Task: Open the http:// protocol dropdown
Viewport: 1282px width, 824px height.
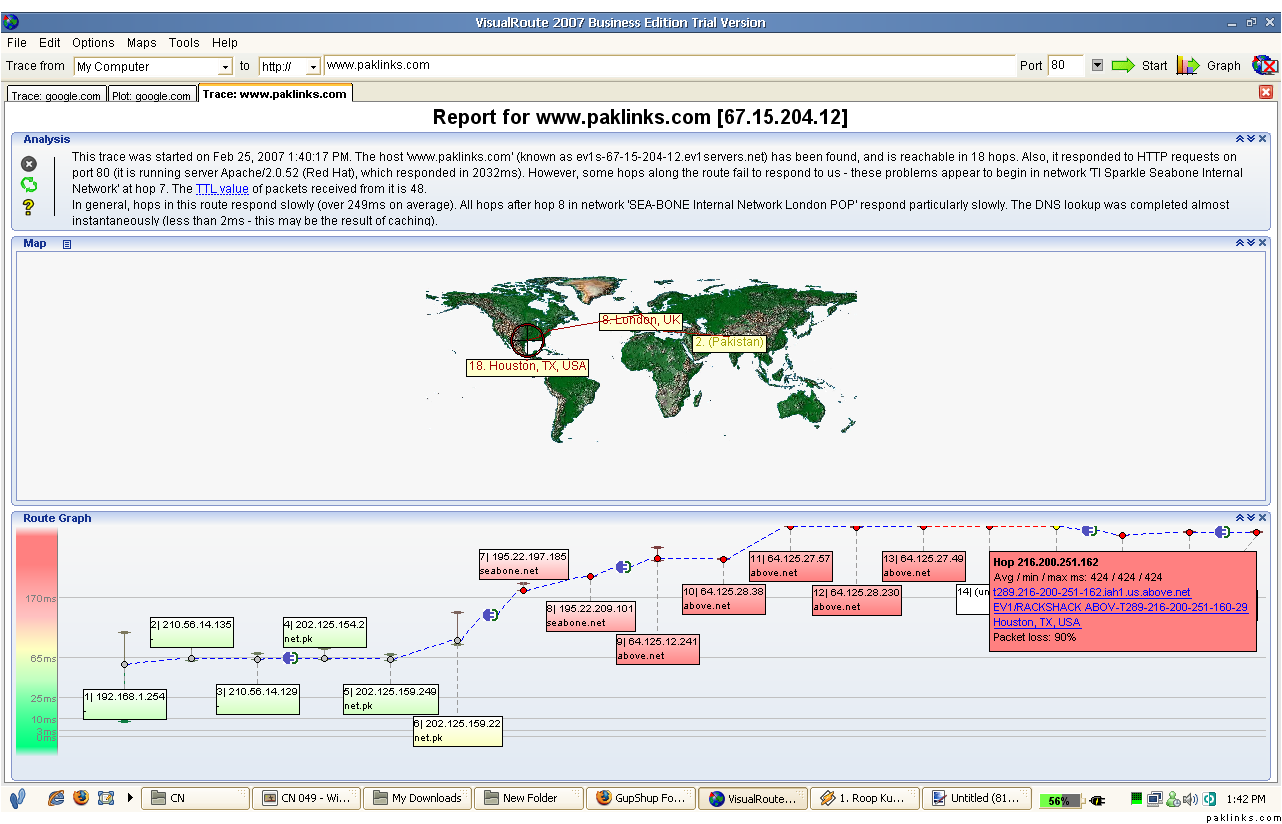Action: [313, 67]
